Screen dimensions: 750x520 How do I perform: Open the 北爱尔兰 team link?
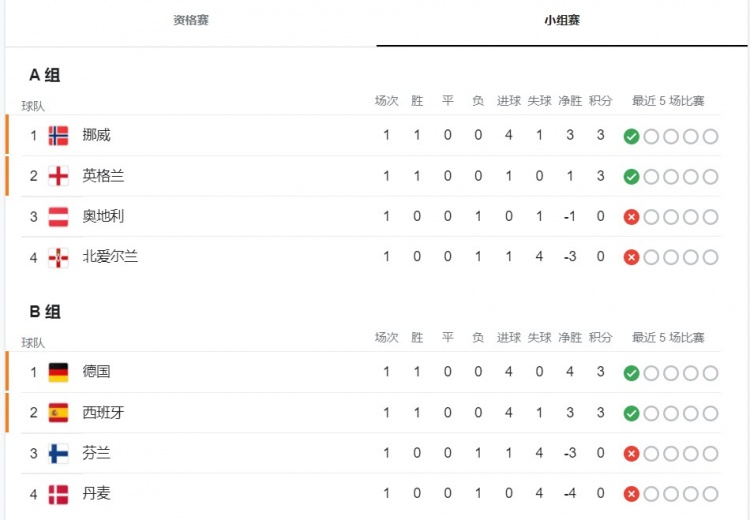point(110,256)
